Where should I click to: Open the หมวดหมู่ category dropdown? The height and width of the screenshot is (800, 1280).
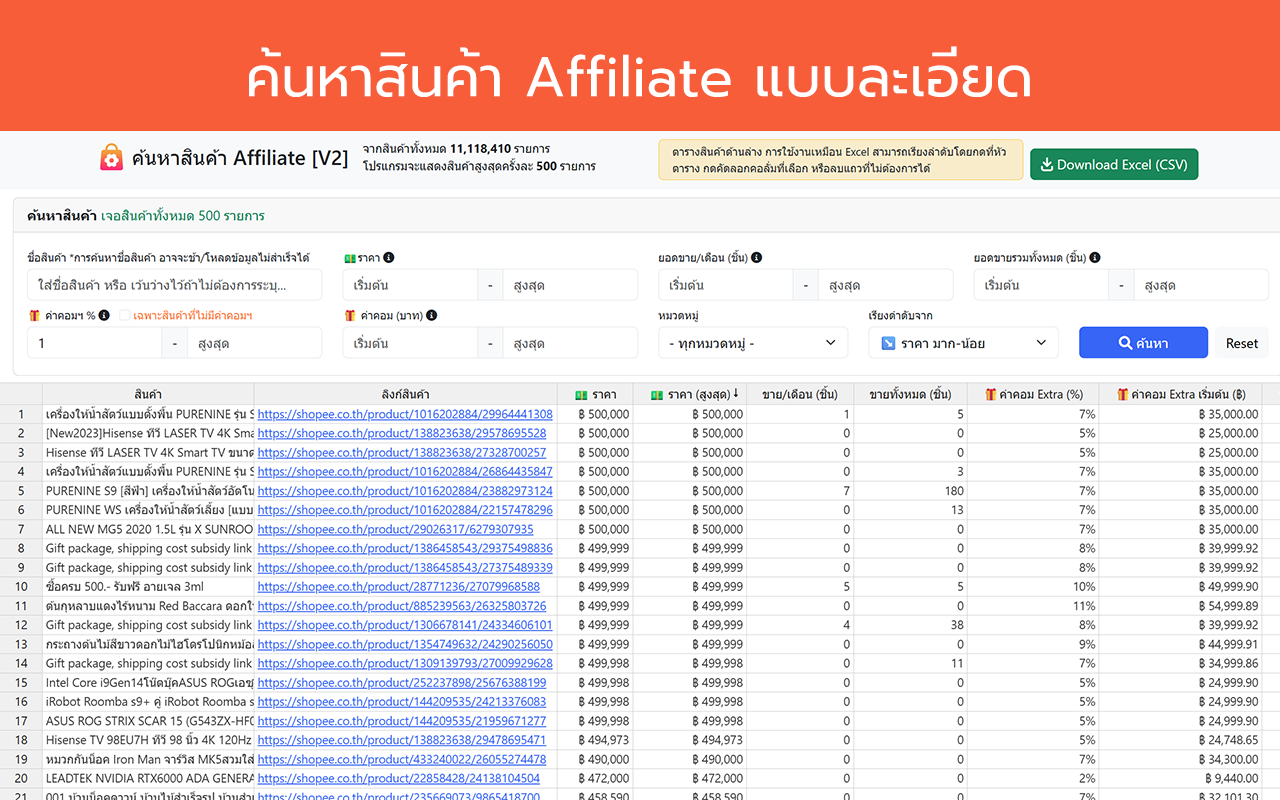click(753, 342)
